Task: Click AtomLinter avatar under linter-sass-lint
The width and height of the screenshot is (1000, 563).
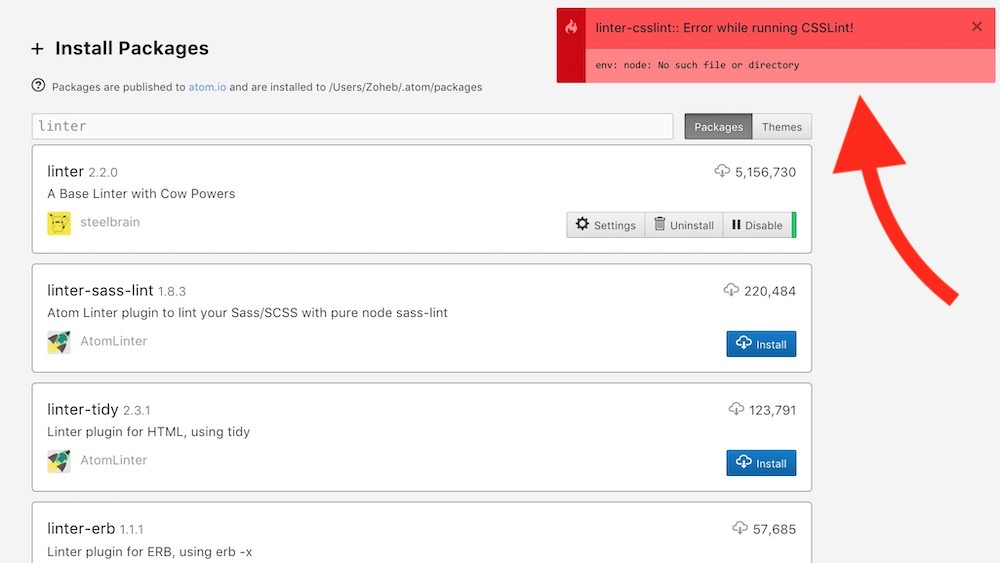Action: 59,342
